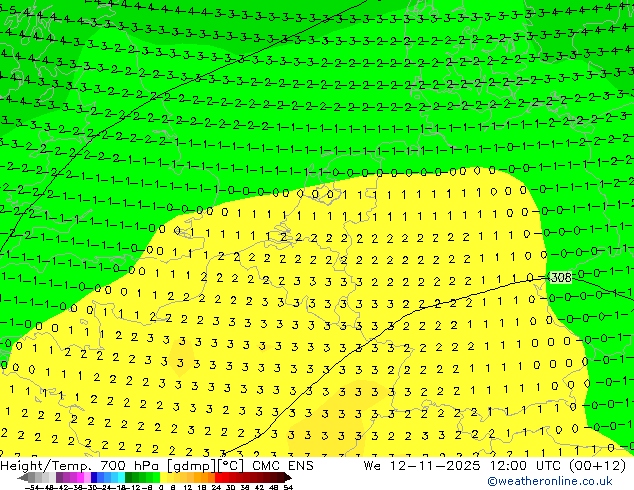Click the 'CMC ENS' model label
Image resolution: width=634 pixels, height=490 pixels.
click(283, 466)
